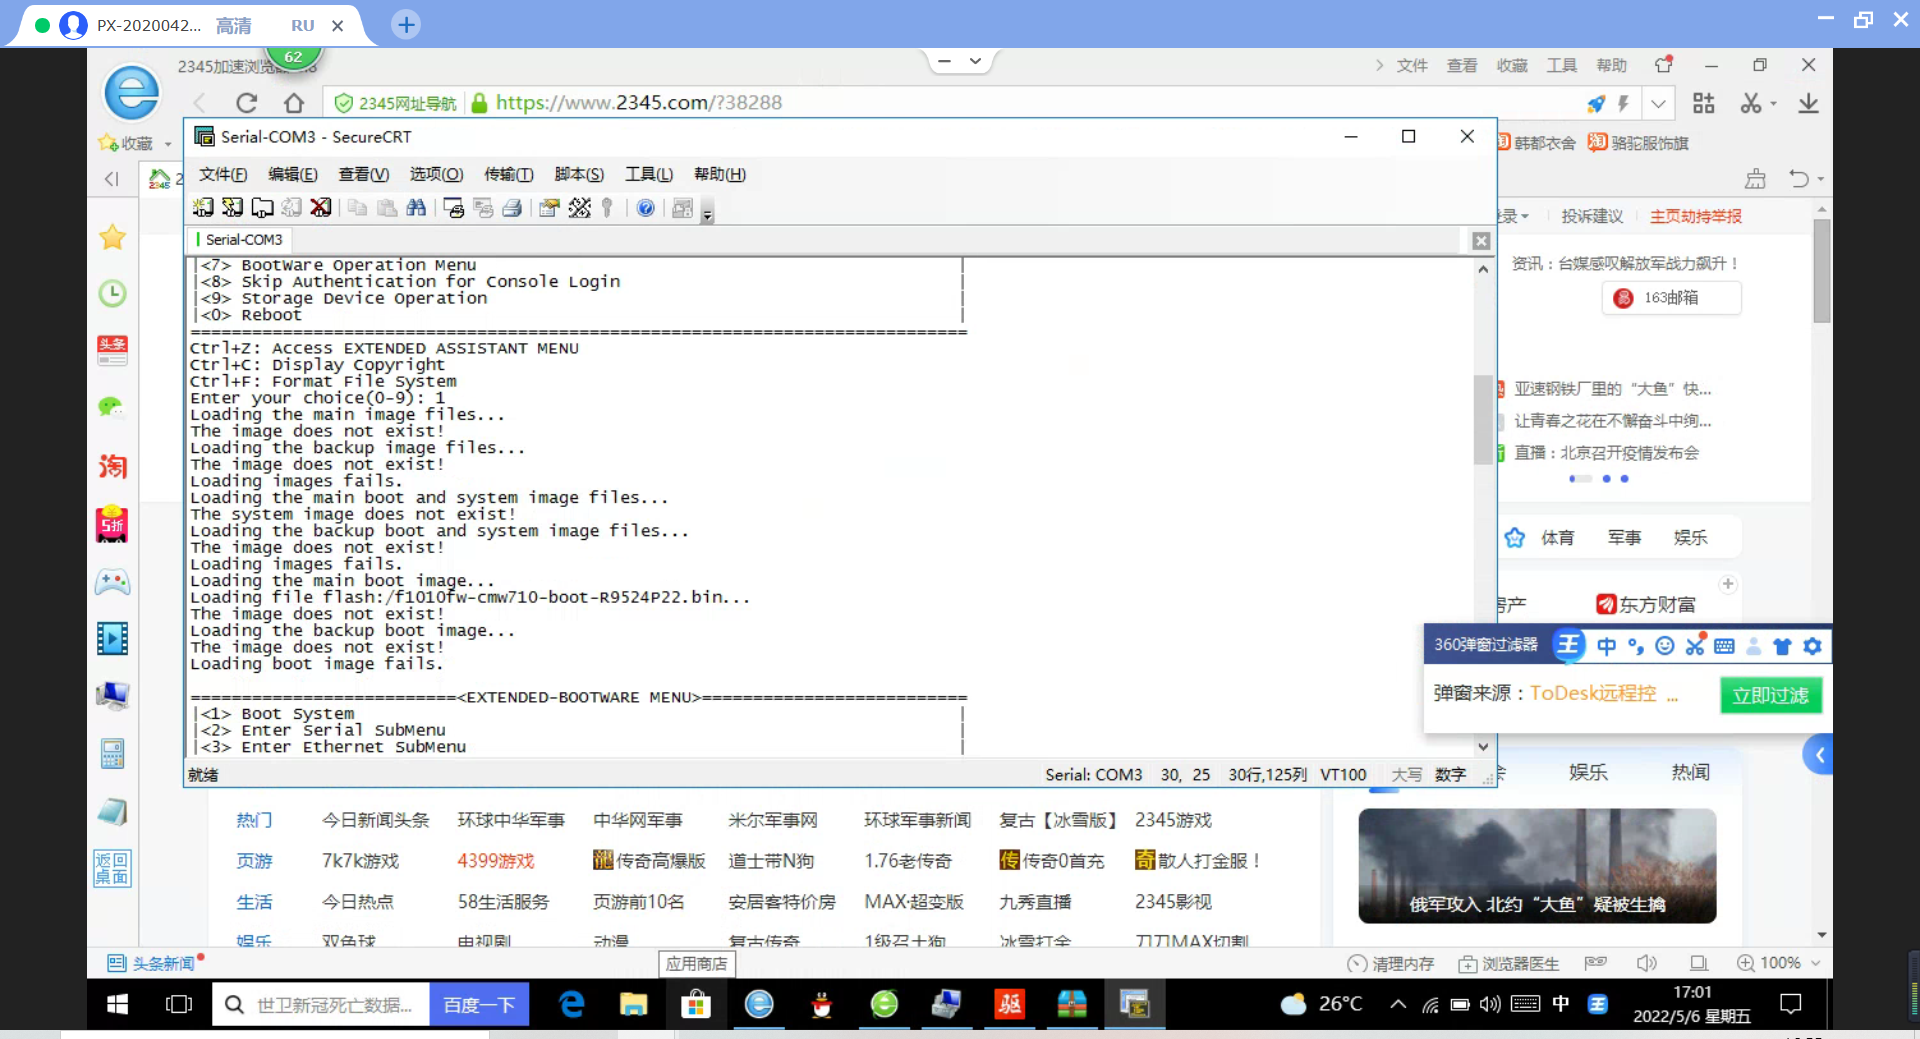Click 东方财富 link on the webpage
Viewport: 1920px width, 1039px height.
pos(1646,605)
